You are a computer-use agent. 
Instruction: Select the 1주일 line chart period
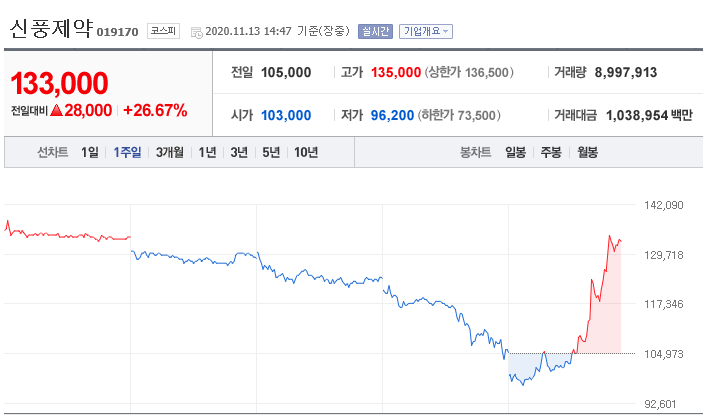(x=128, y=152)
